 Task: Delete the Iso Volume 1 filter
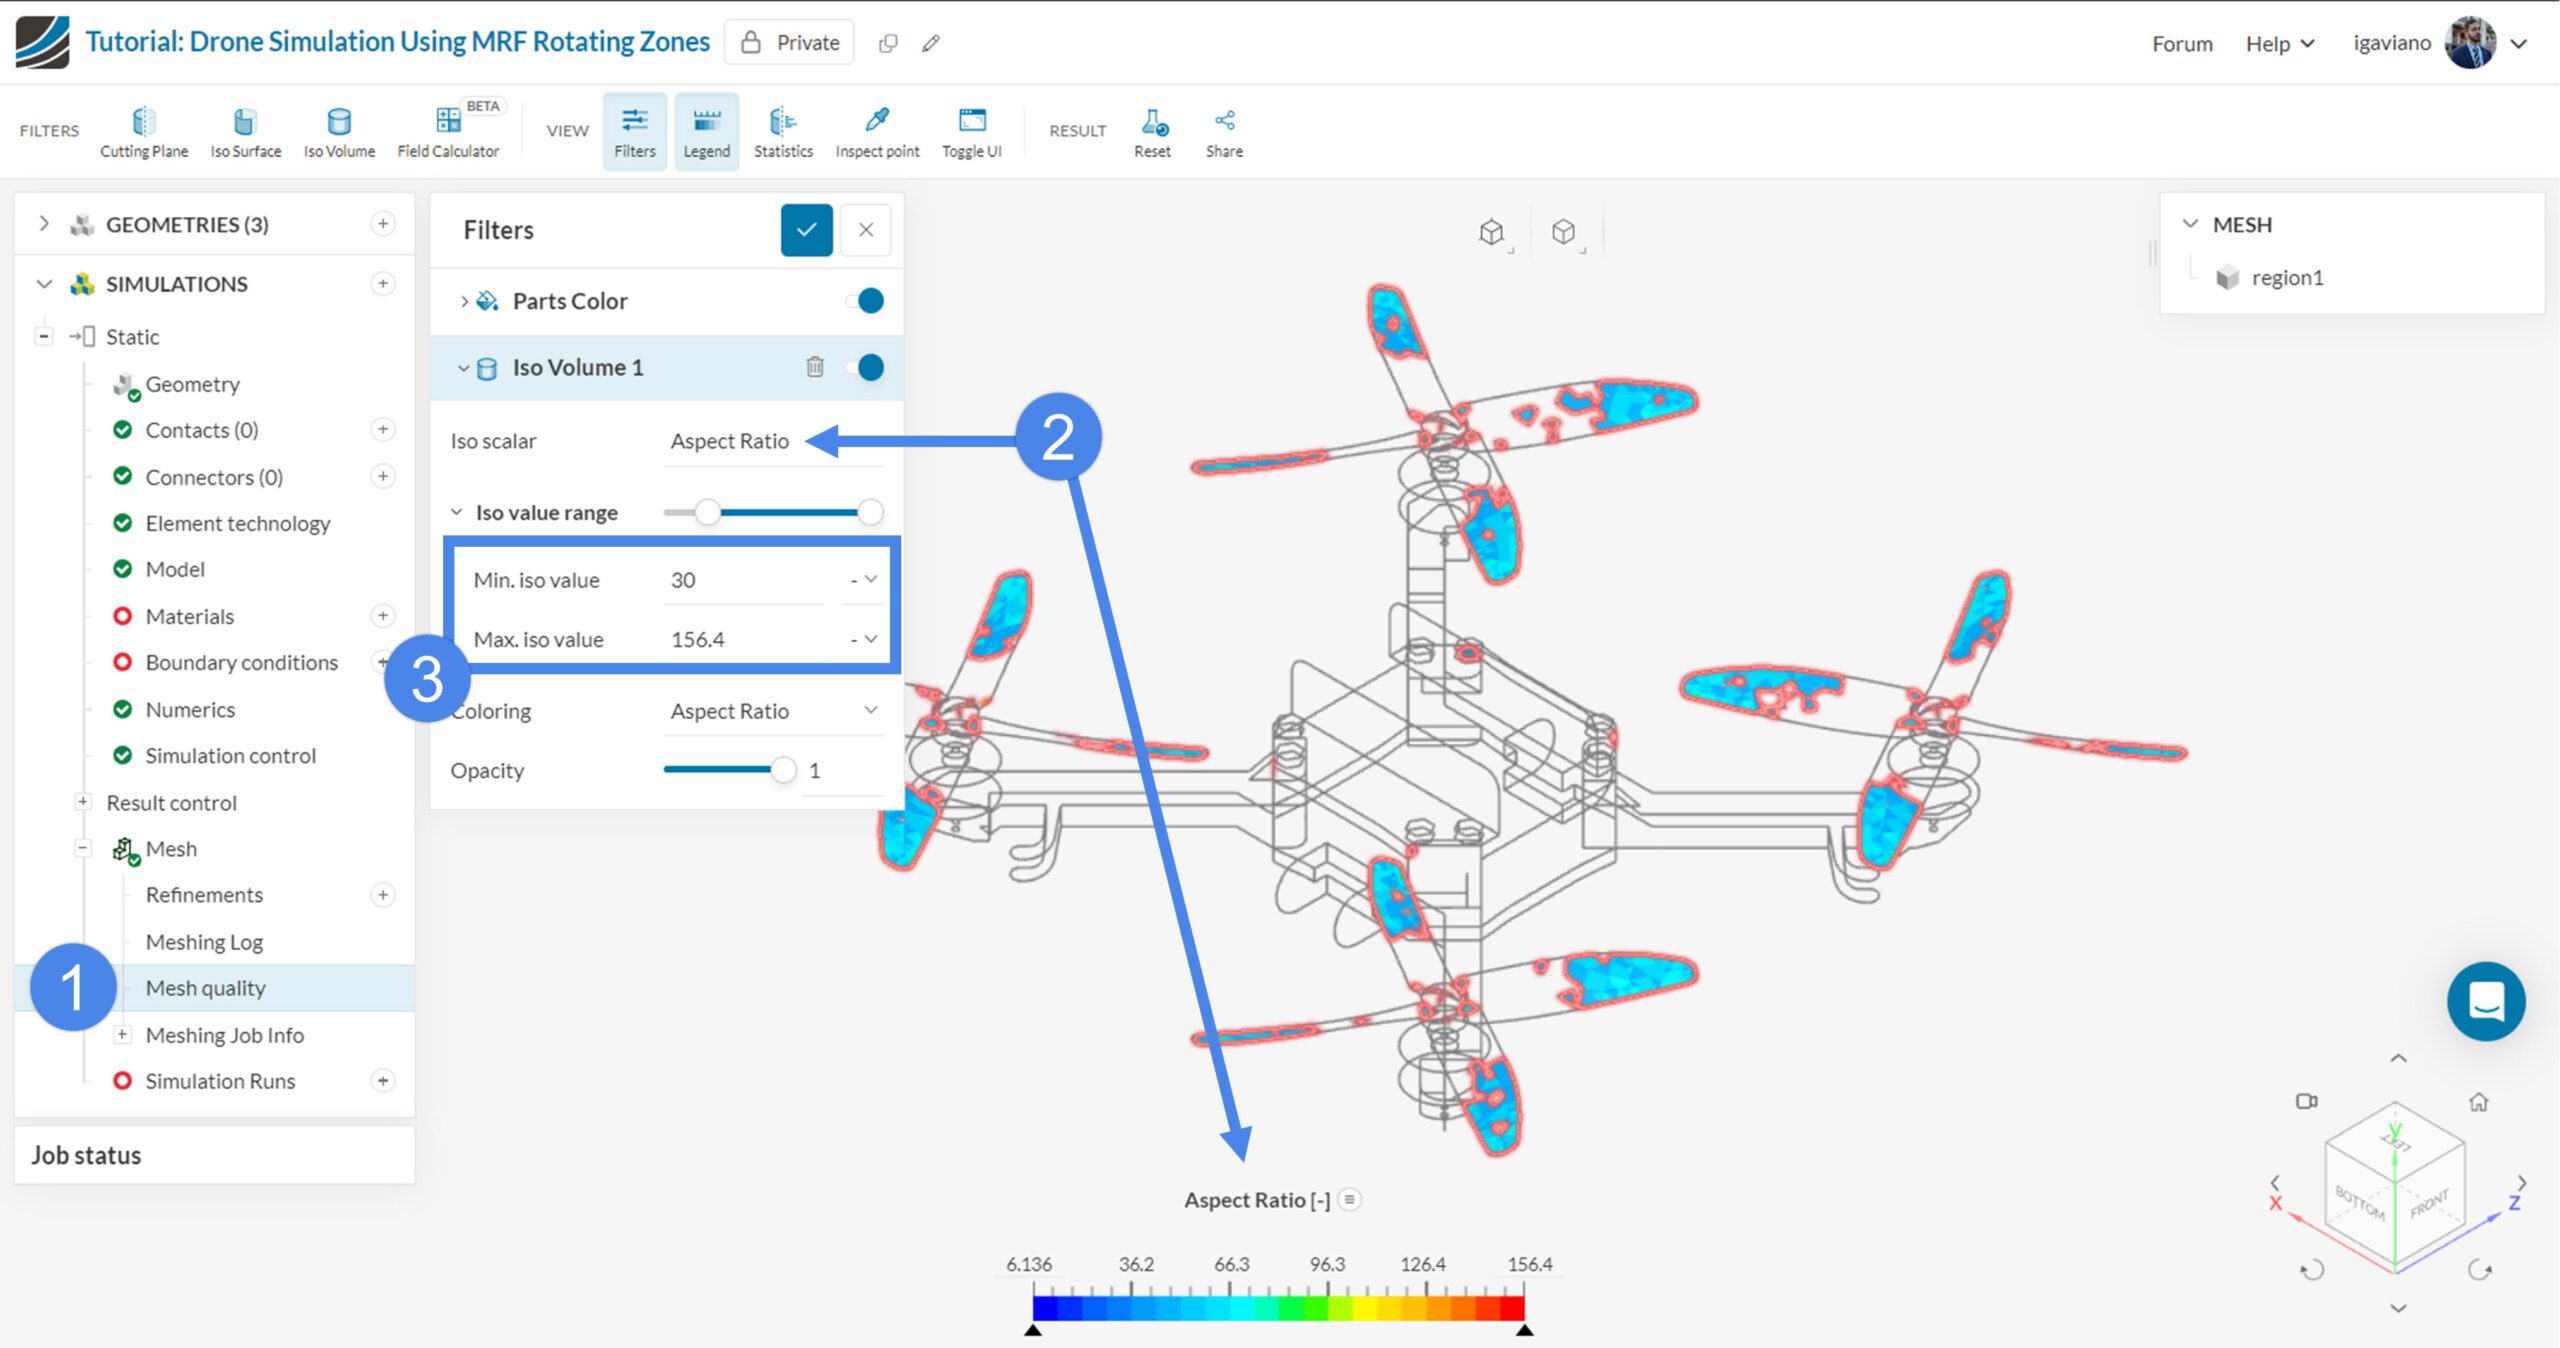815,367
